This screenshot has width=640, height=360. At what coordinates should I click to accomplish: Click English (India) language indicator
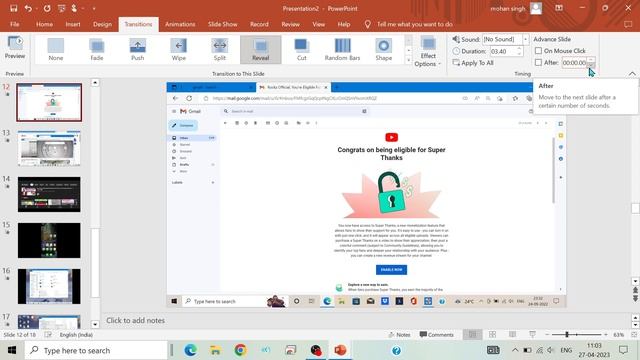click(76, 335)
